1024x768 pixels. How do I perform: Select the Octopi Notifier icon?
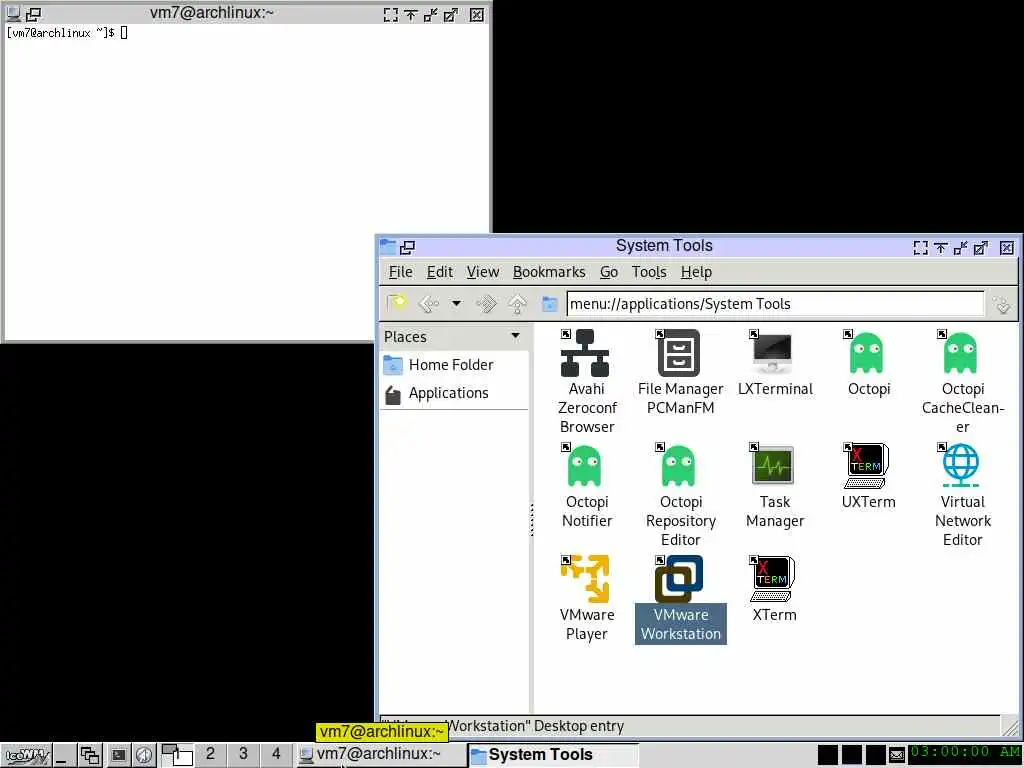(585, 466)
